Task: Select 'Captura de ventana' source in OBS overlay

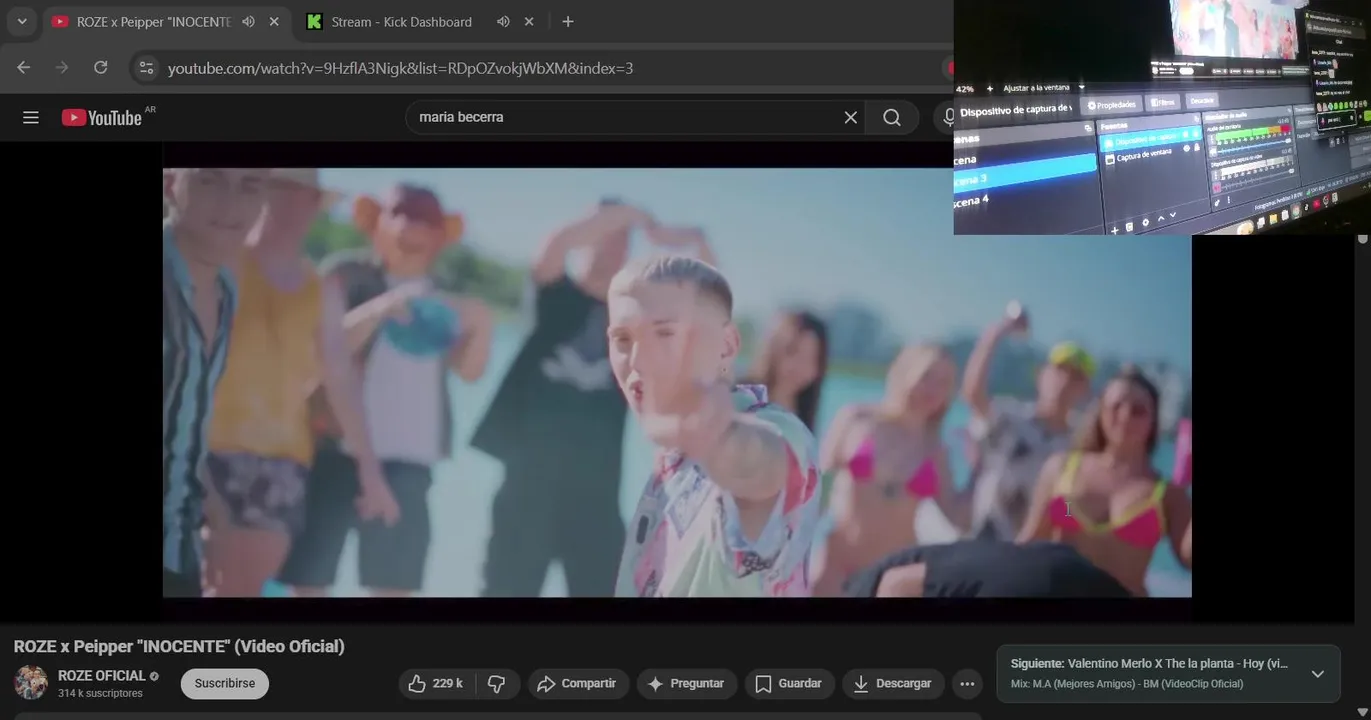Action: pyautogui.click(x=1146, y=156)
